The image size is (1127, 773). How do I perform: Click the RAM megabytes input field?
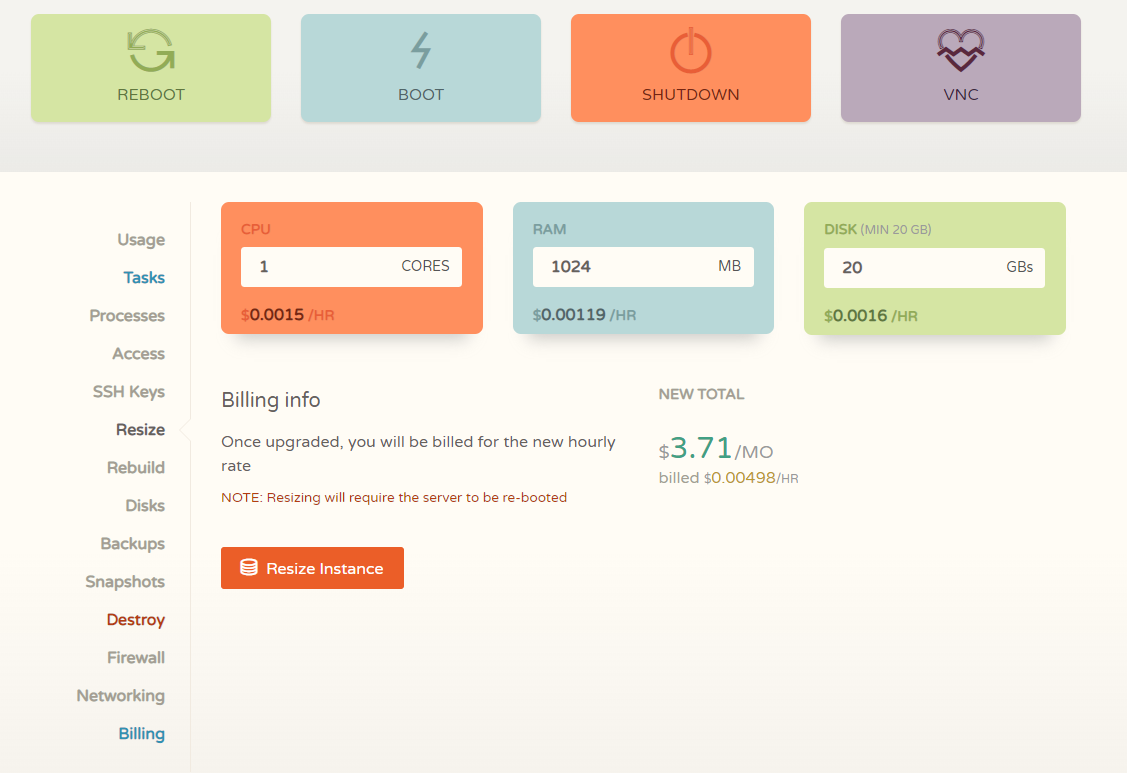[x=620, y=267]
